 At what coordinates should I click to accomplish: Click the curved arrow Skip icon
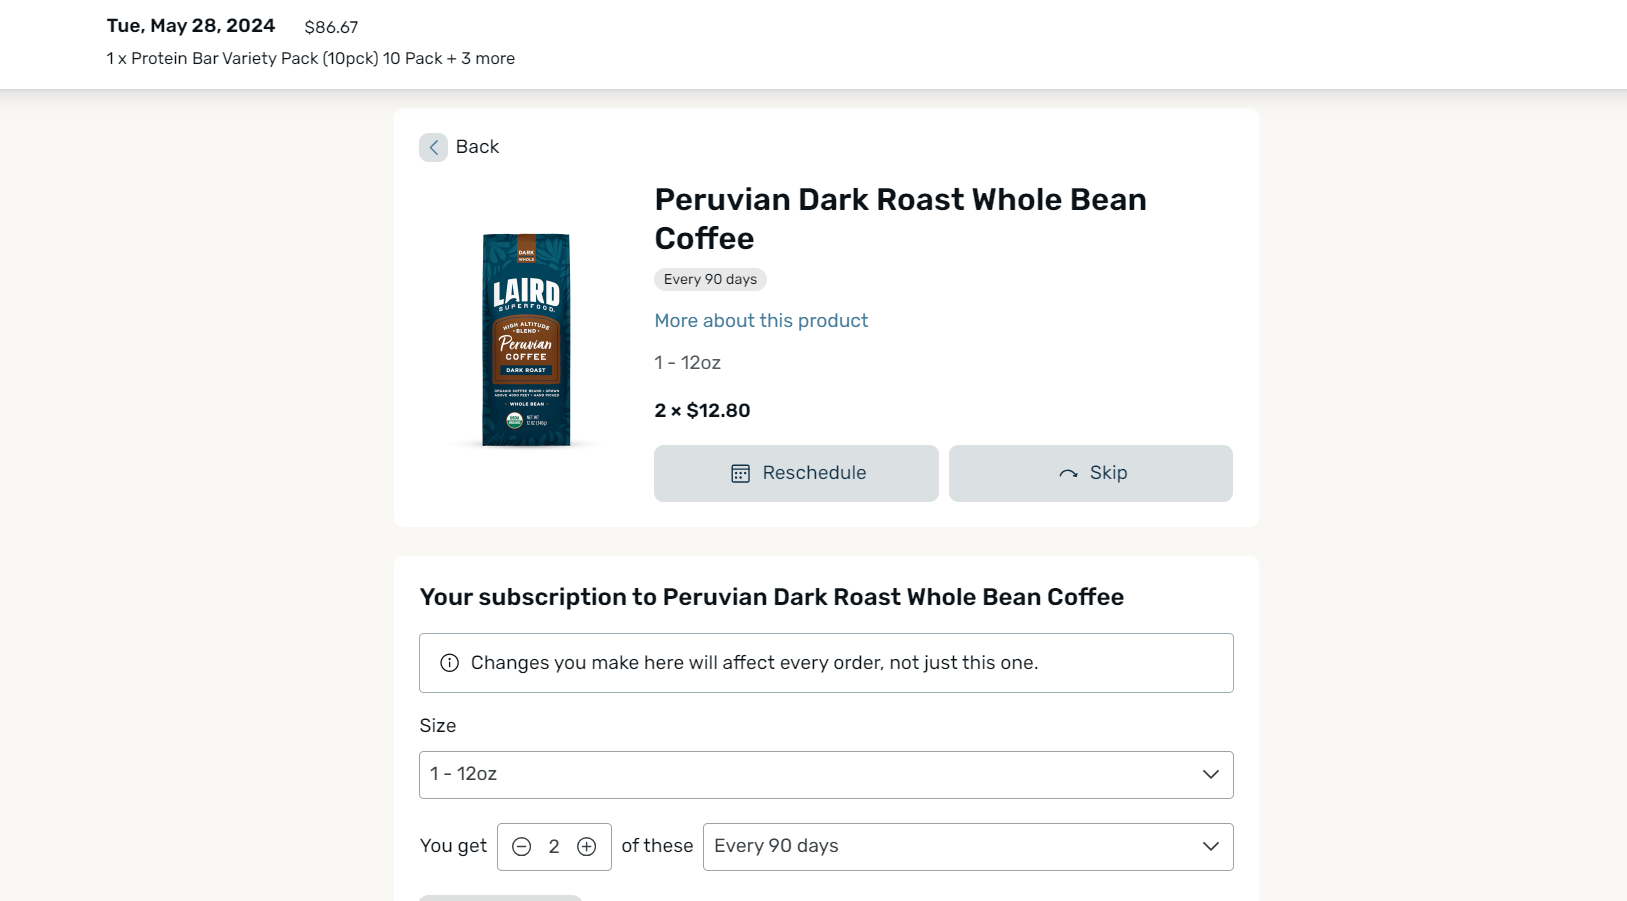pos(1068,473)
